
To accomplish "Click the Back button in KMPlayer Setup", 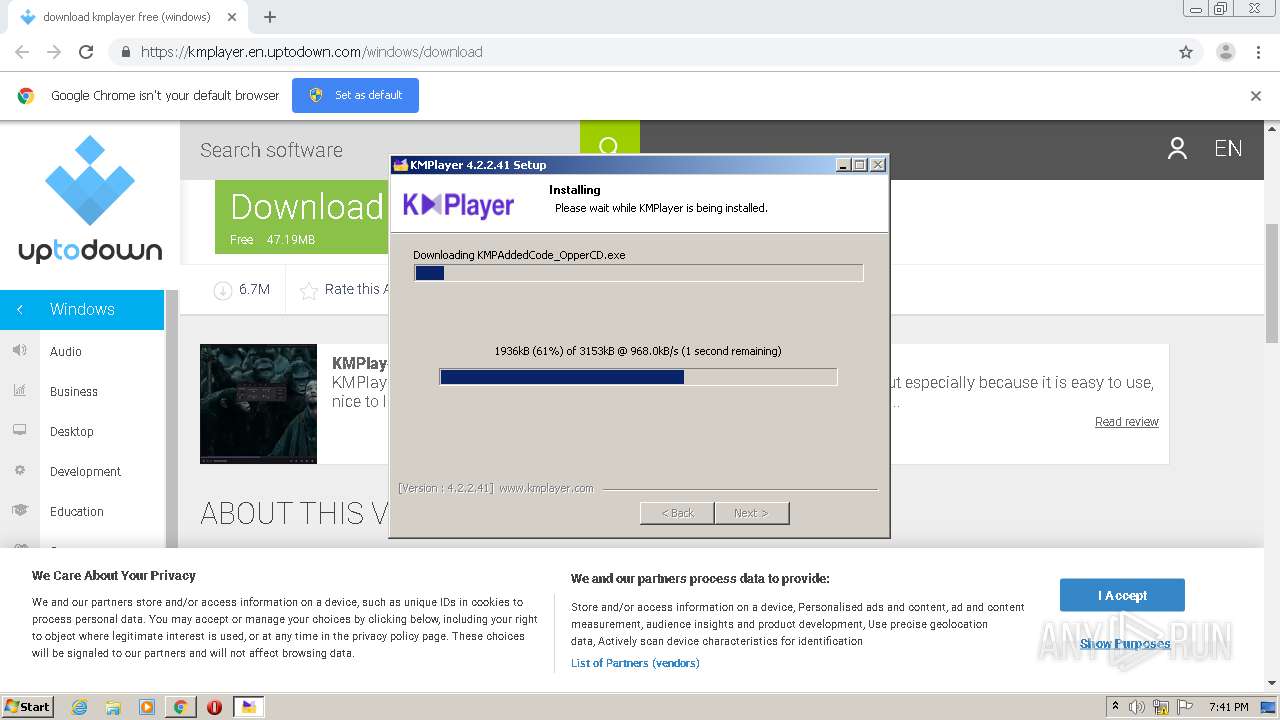I will coord(677,513).
